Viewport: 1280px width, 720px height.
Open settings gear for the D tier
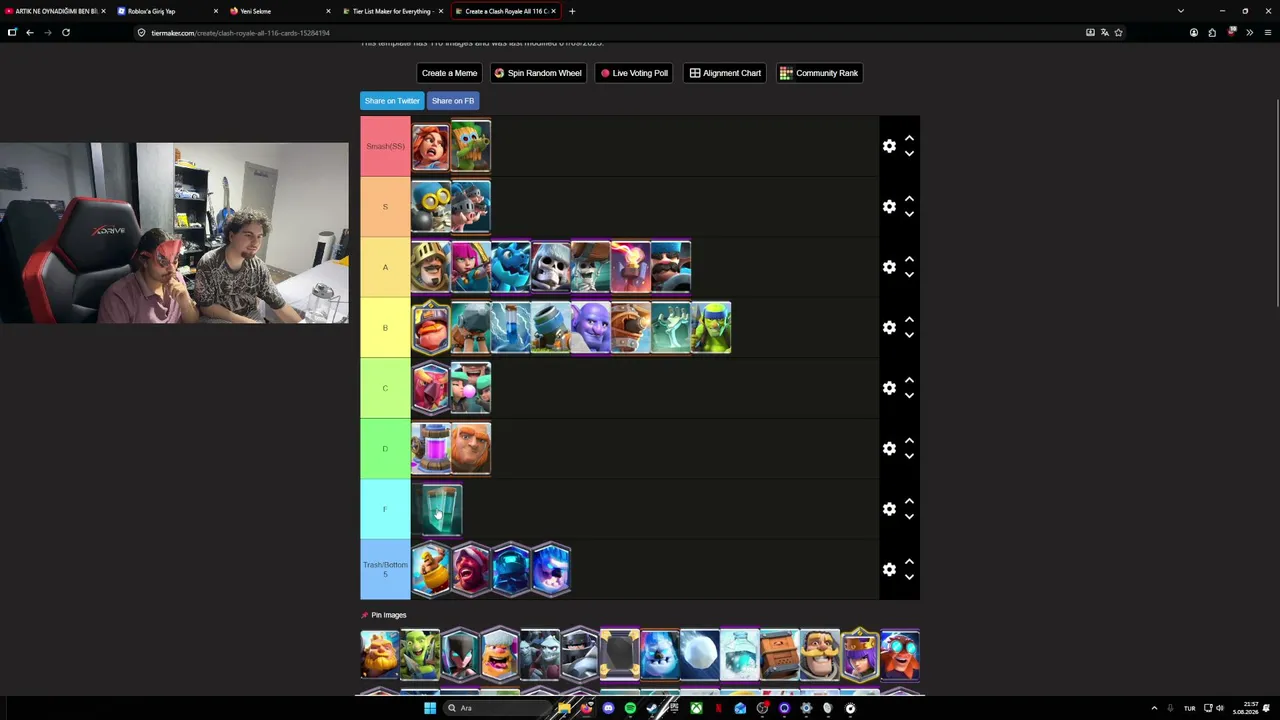889,449
